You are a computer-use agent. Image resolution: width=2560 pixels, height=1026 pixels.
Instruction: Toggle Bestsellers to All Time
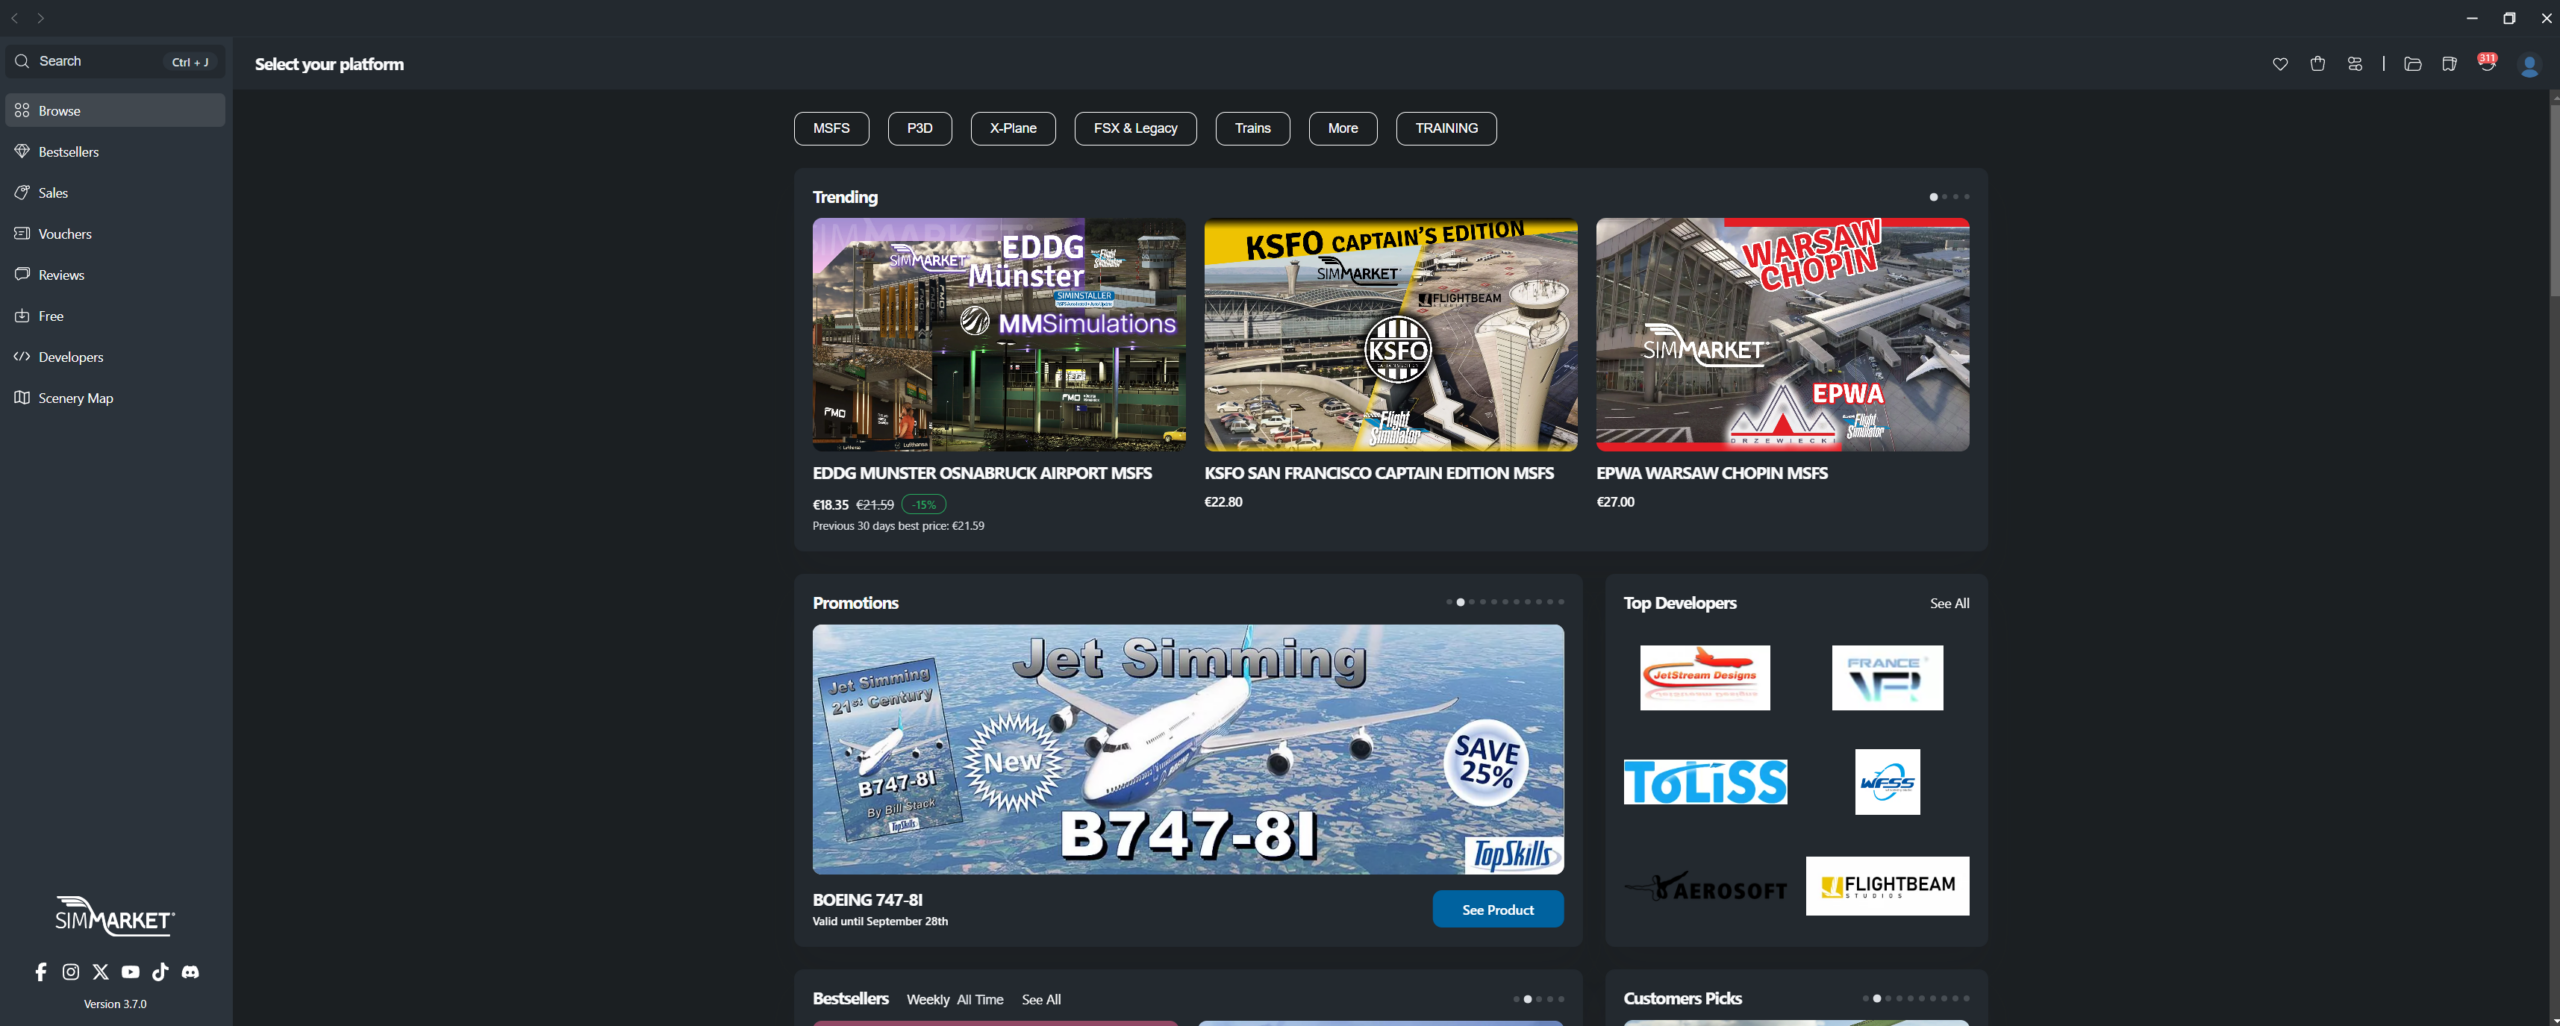pyautogui.click(x=979, y=999)
